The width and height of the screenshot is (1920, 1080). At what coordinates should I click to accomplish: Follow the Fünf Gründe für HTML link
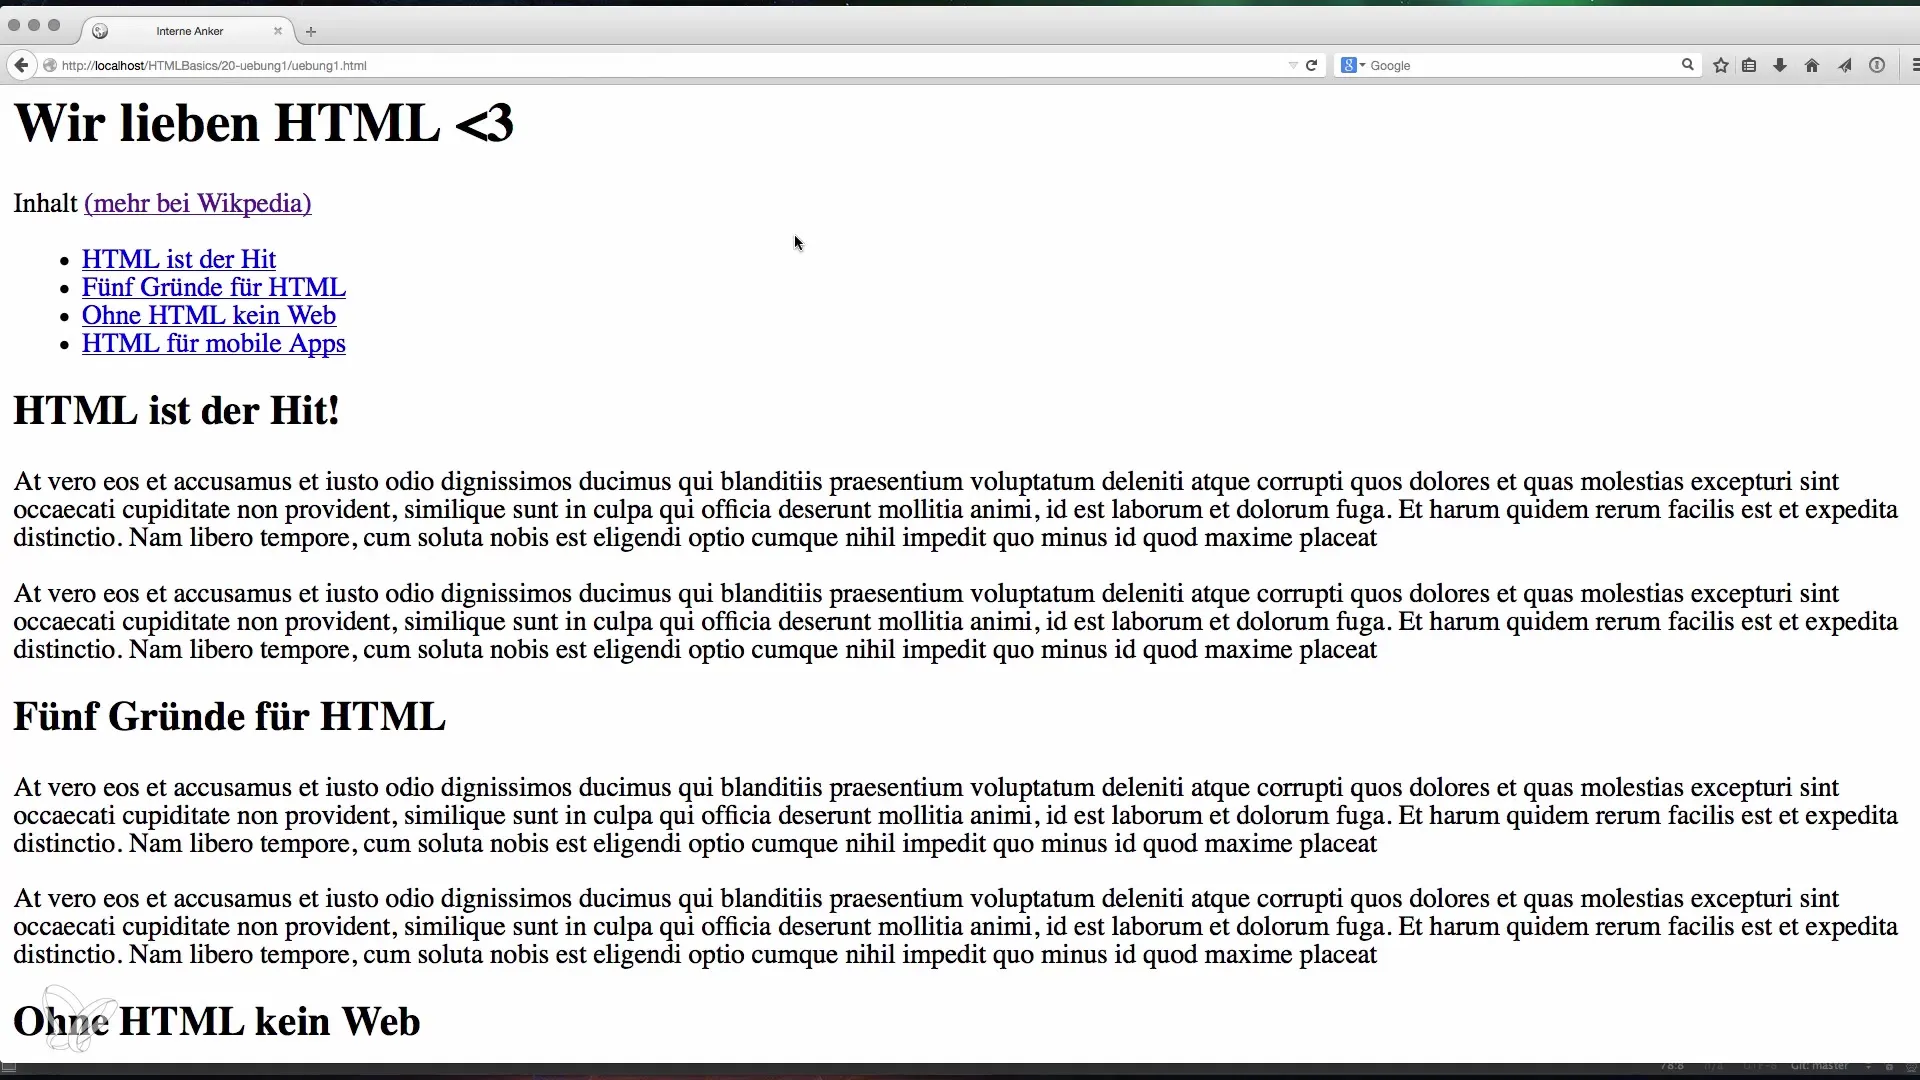click(x=214, y=287)
